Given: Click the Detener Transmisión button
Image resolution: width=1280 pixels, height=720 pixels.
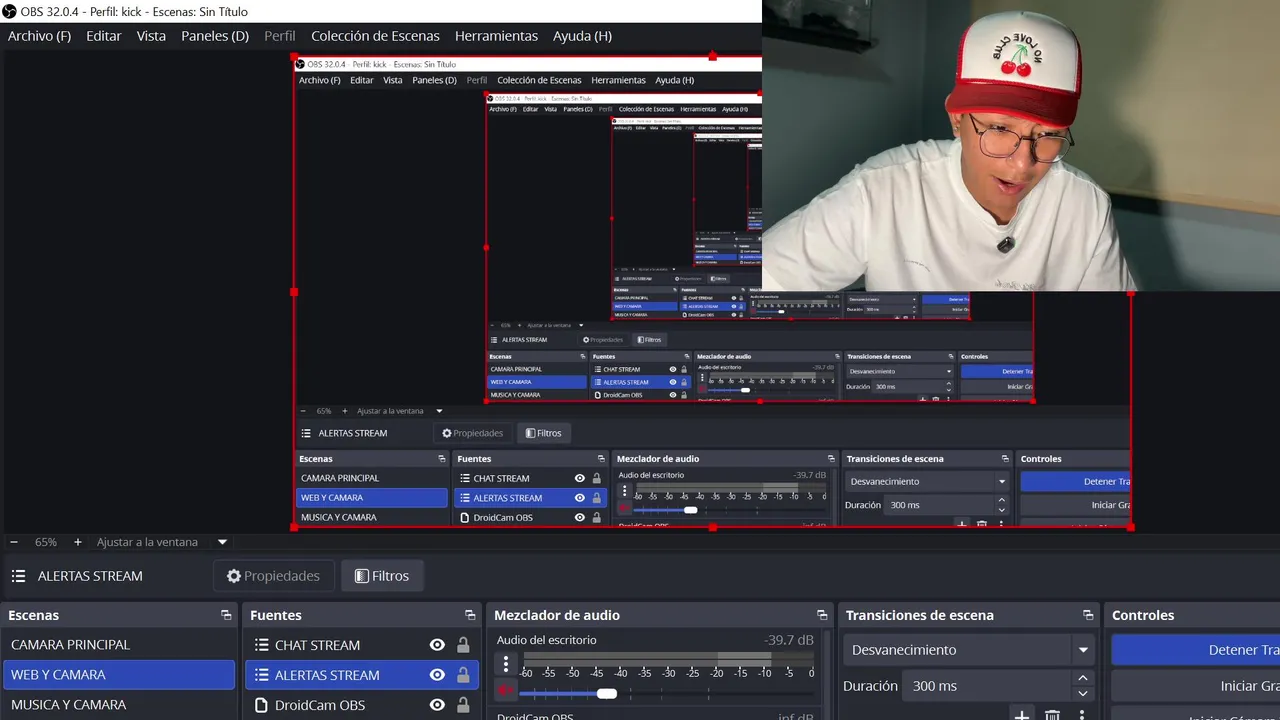Looking at the screenshot, I should click(x=1195, y=650).
